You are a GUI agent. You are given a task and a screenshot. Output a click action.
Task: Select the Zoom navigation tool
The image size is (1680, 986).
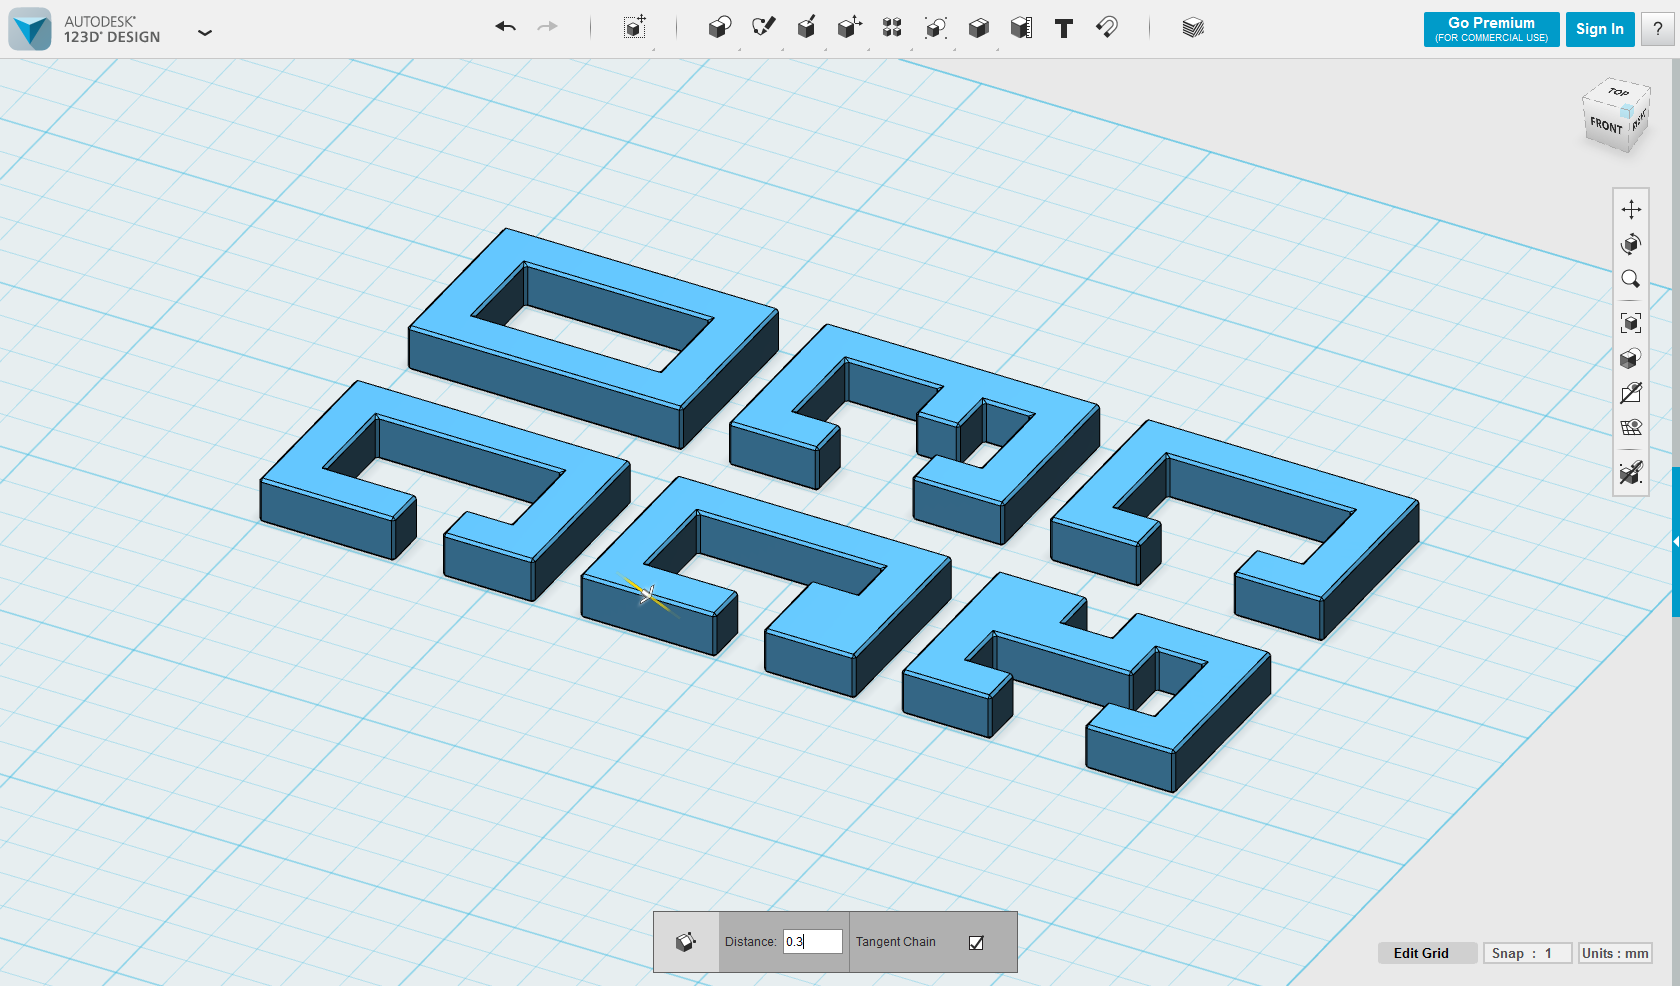[x=1631, y=279]
